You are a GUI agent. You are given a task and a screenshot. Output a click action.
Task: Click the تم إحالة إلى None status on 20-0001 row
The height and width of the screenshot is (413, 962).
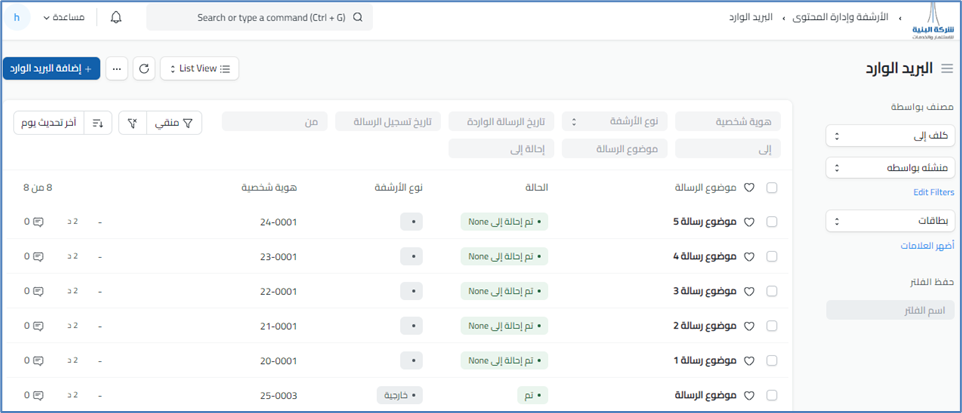(x=504, y=361)
